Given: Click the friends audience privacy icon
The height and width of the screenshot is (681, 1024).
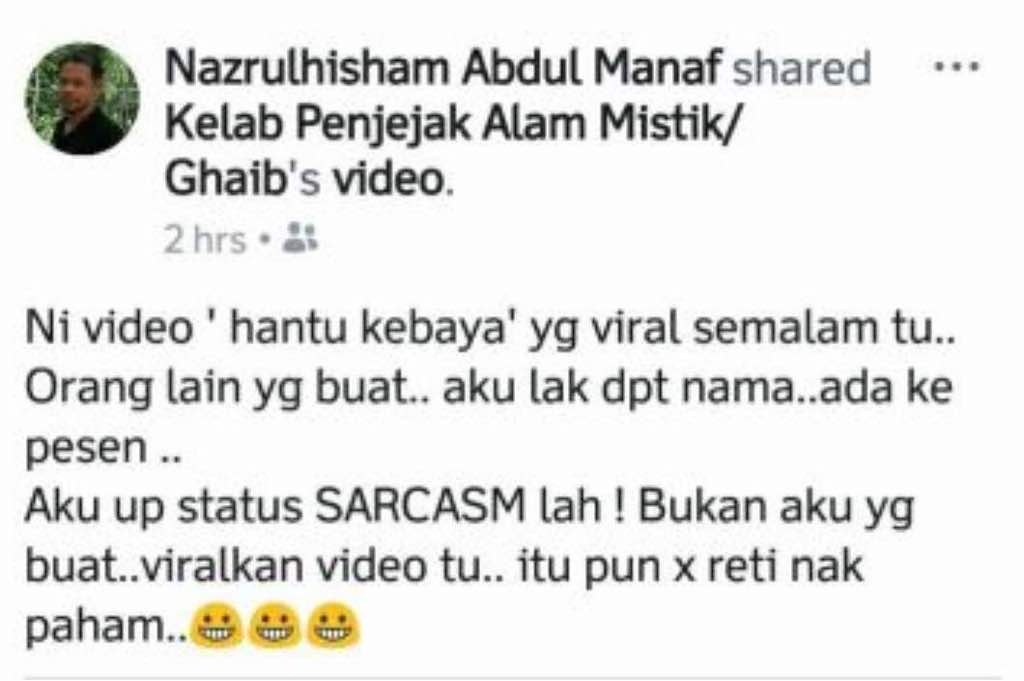Looking at the screenshot, I should (300, 238).
